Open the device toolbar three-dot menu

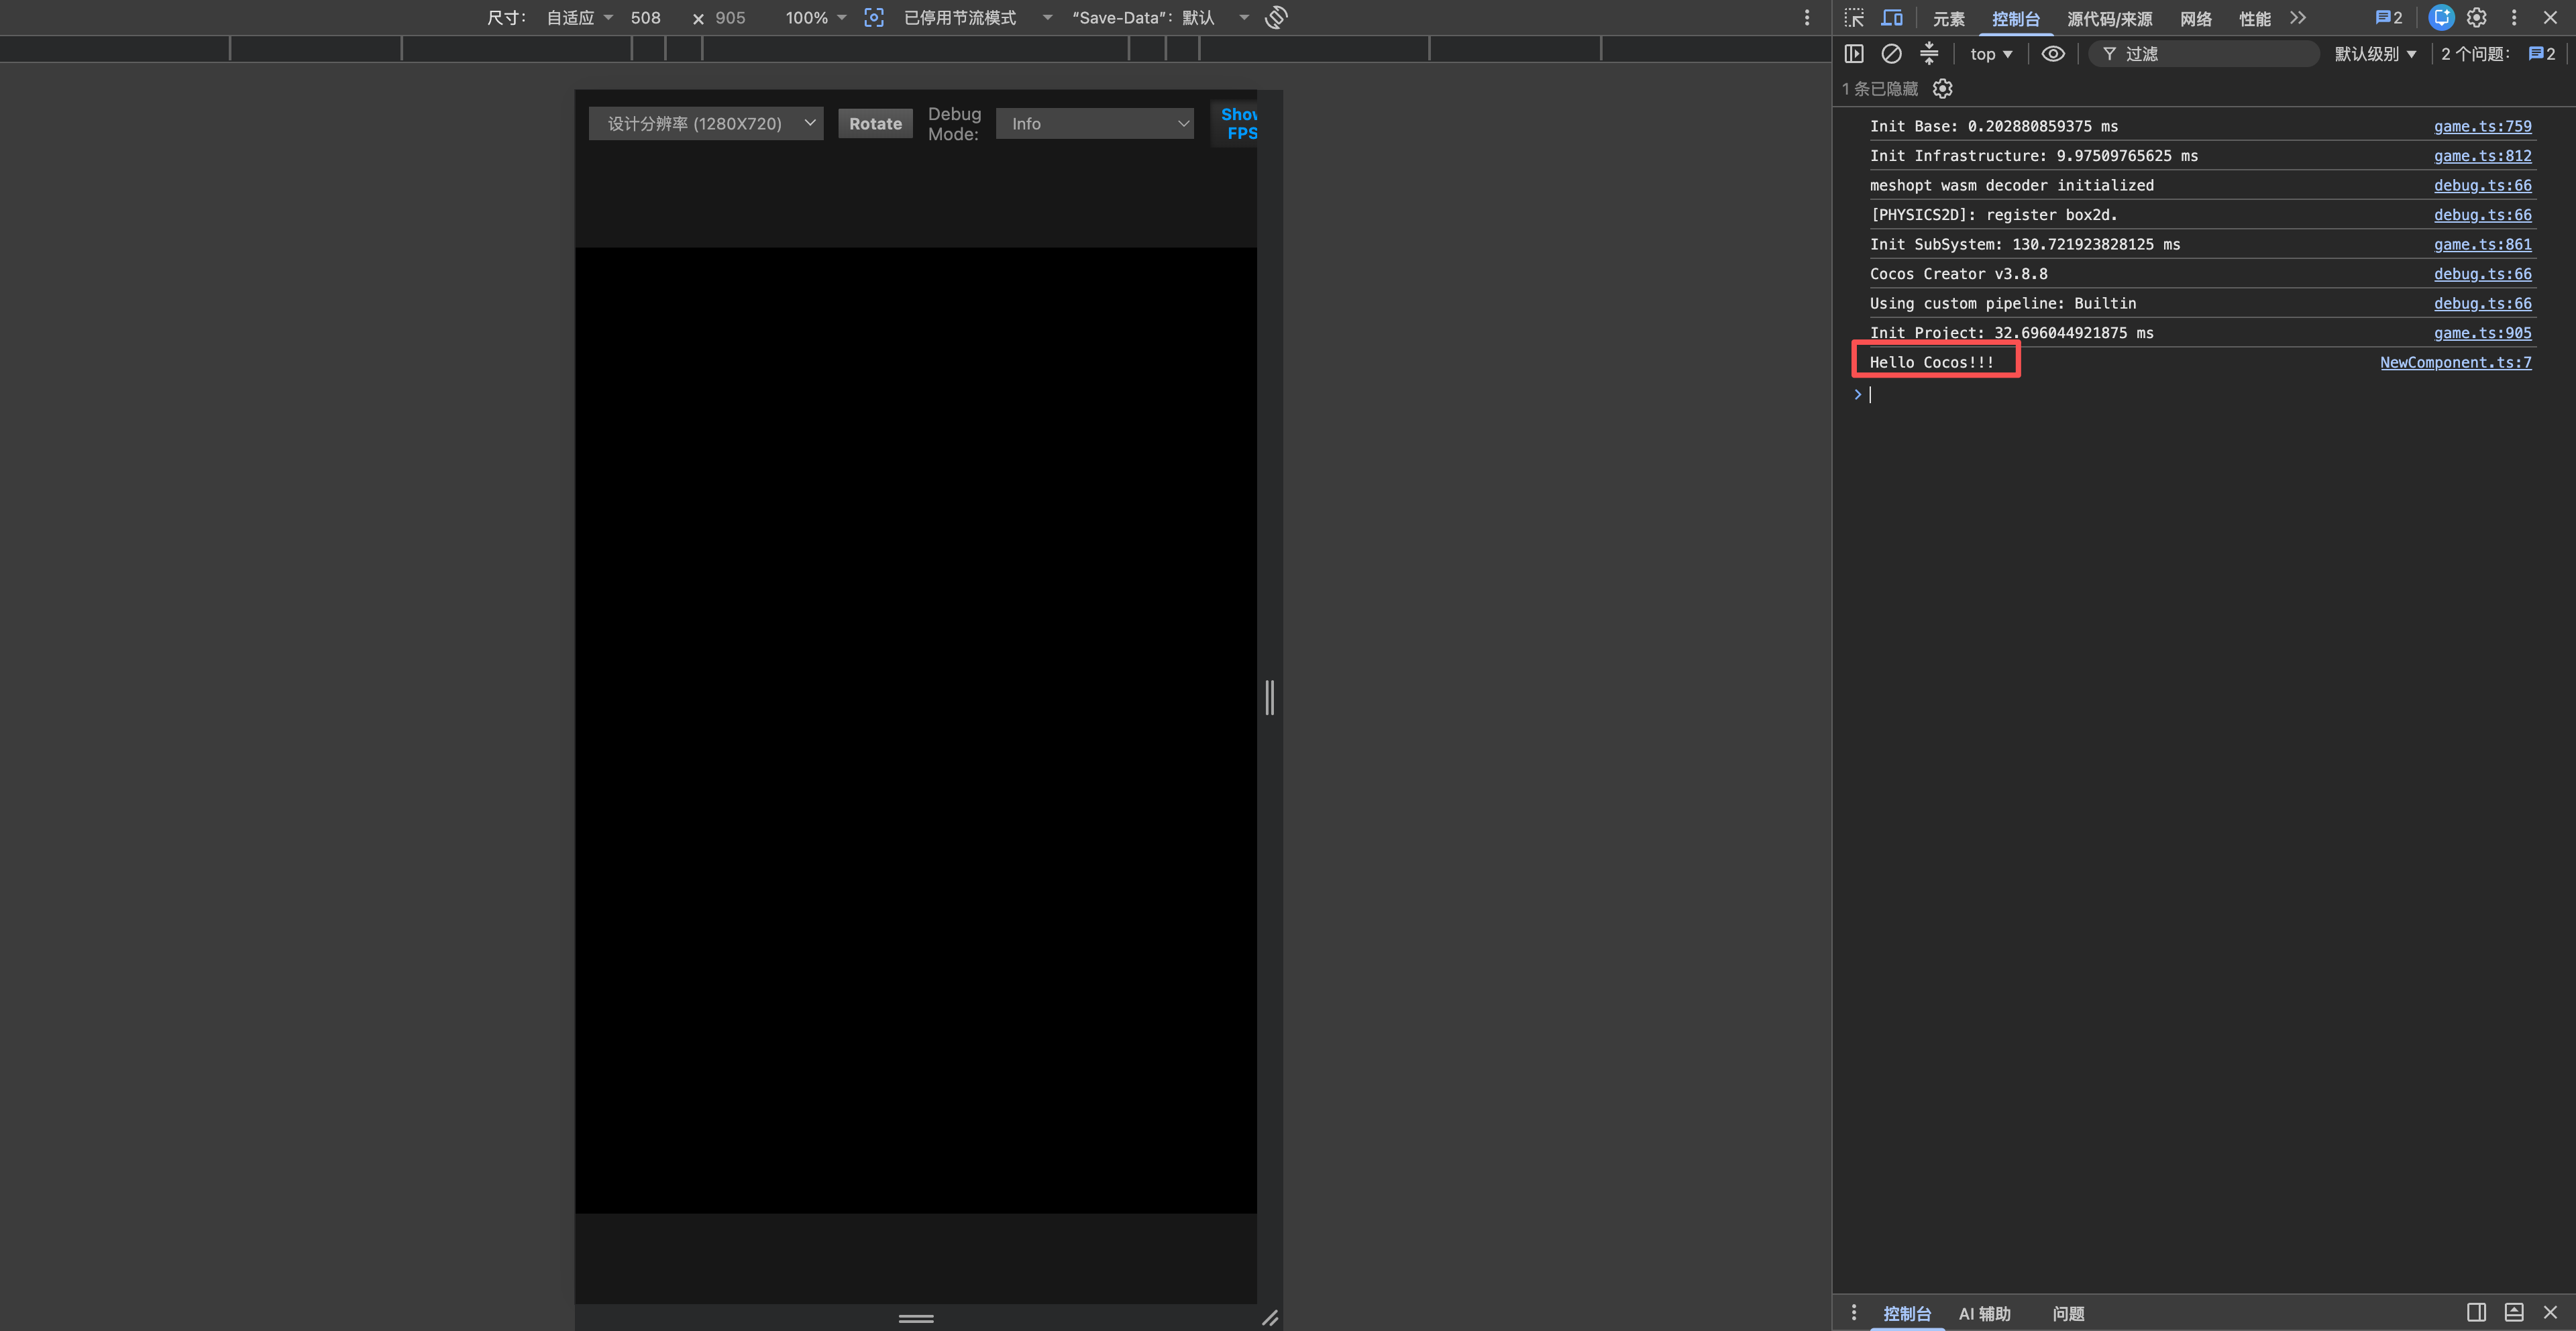click(1806, 18)
